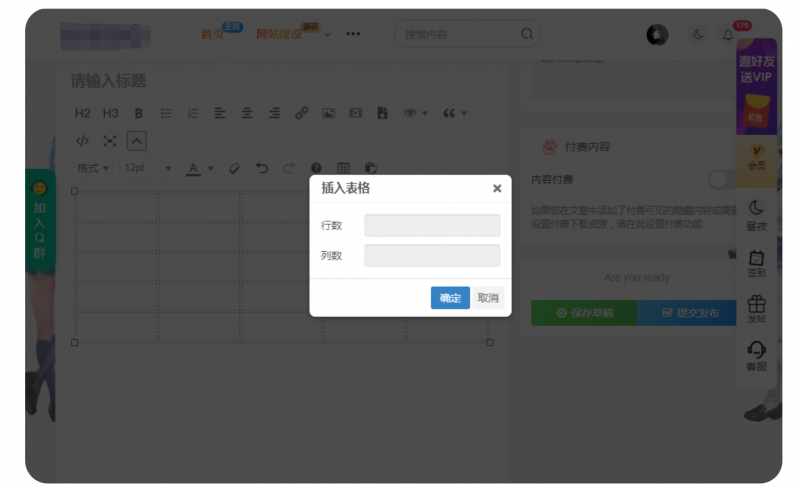The height and width of the screenshot is (489, 800).
Task: Close the 插入表格 dialog with the X
Action: click(x=497, y=188)
